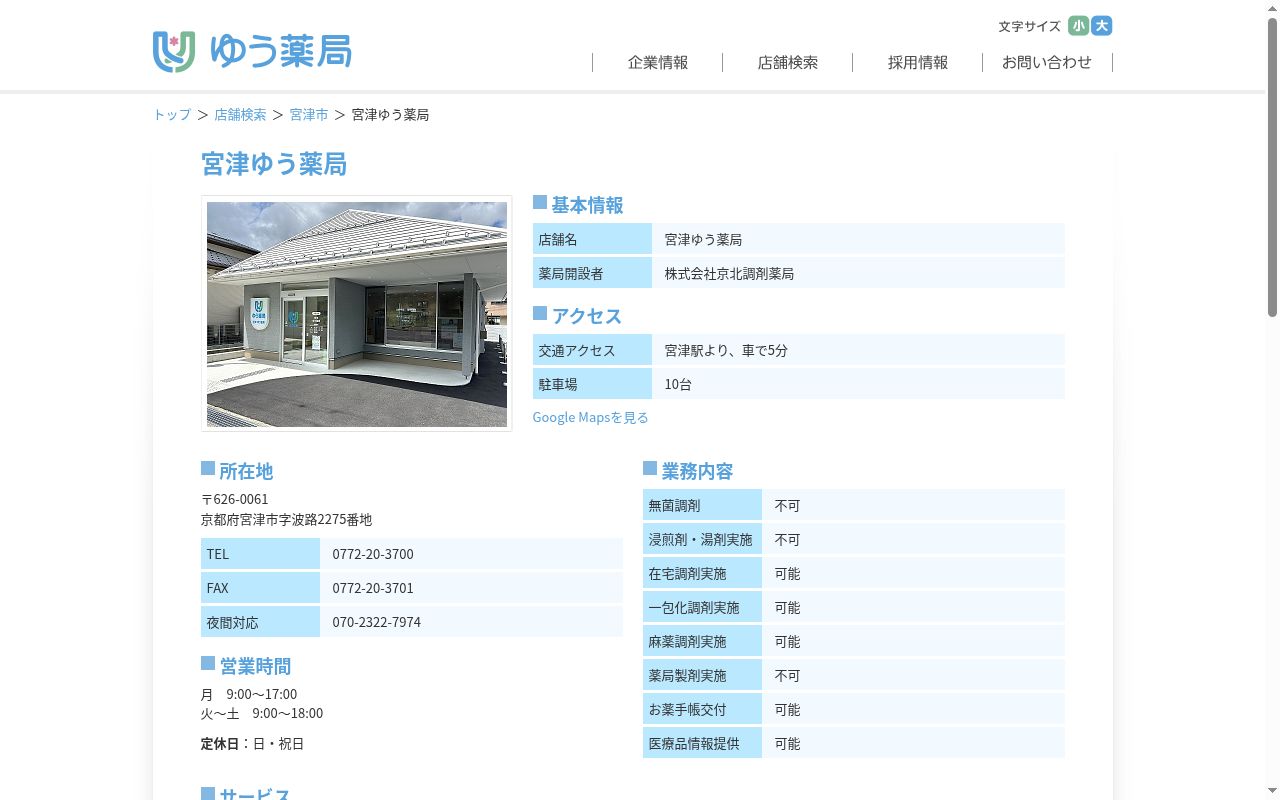Open the 宮津市 breadcrumb link
The image size is (1280, 800).
[x=309, y=115]
